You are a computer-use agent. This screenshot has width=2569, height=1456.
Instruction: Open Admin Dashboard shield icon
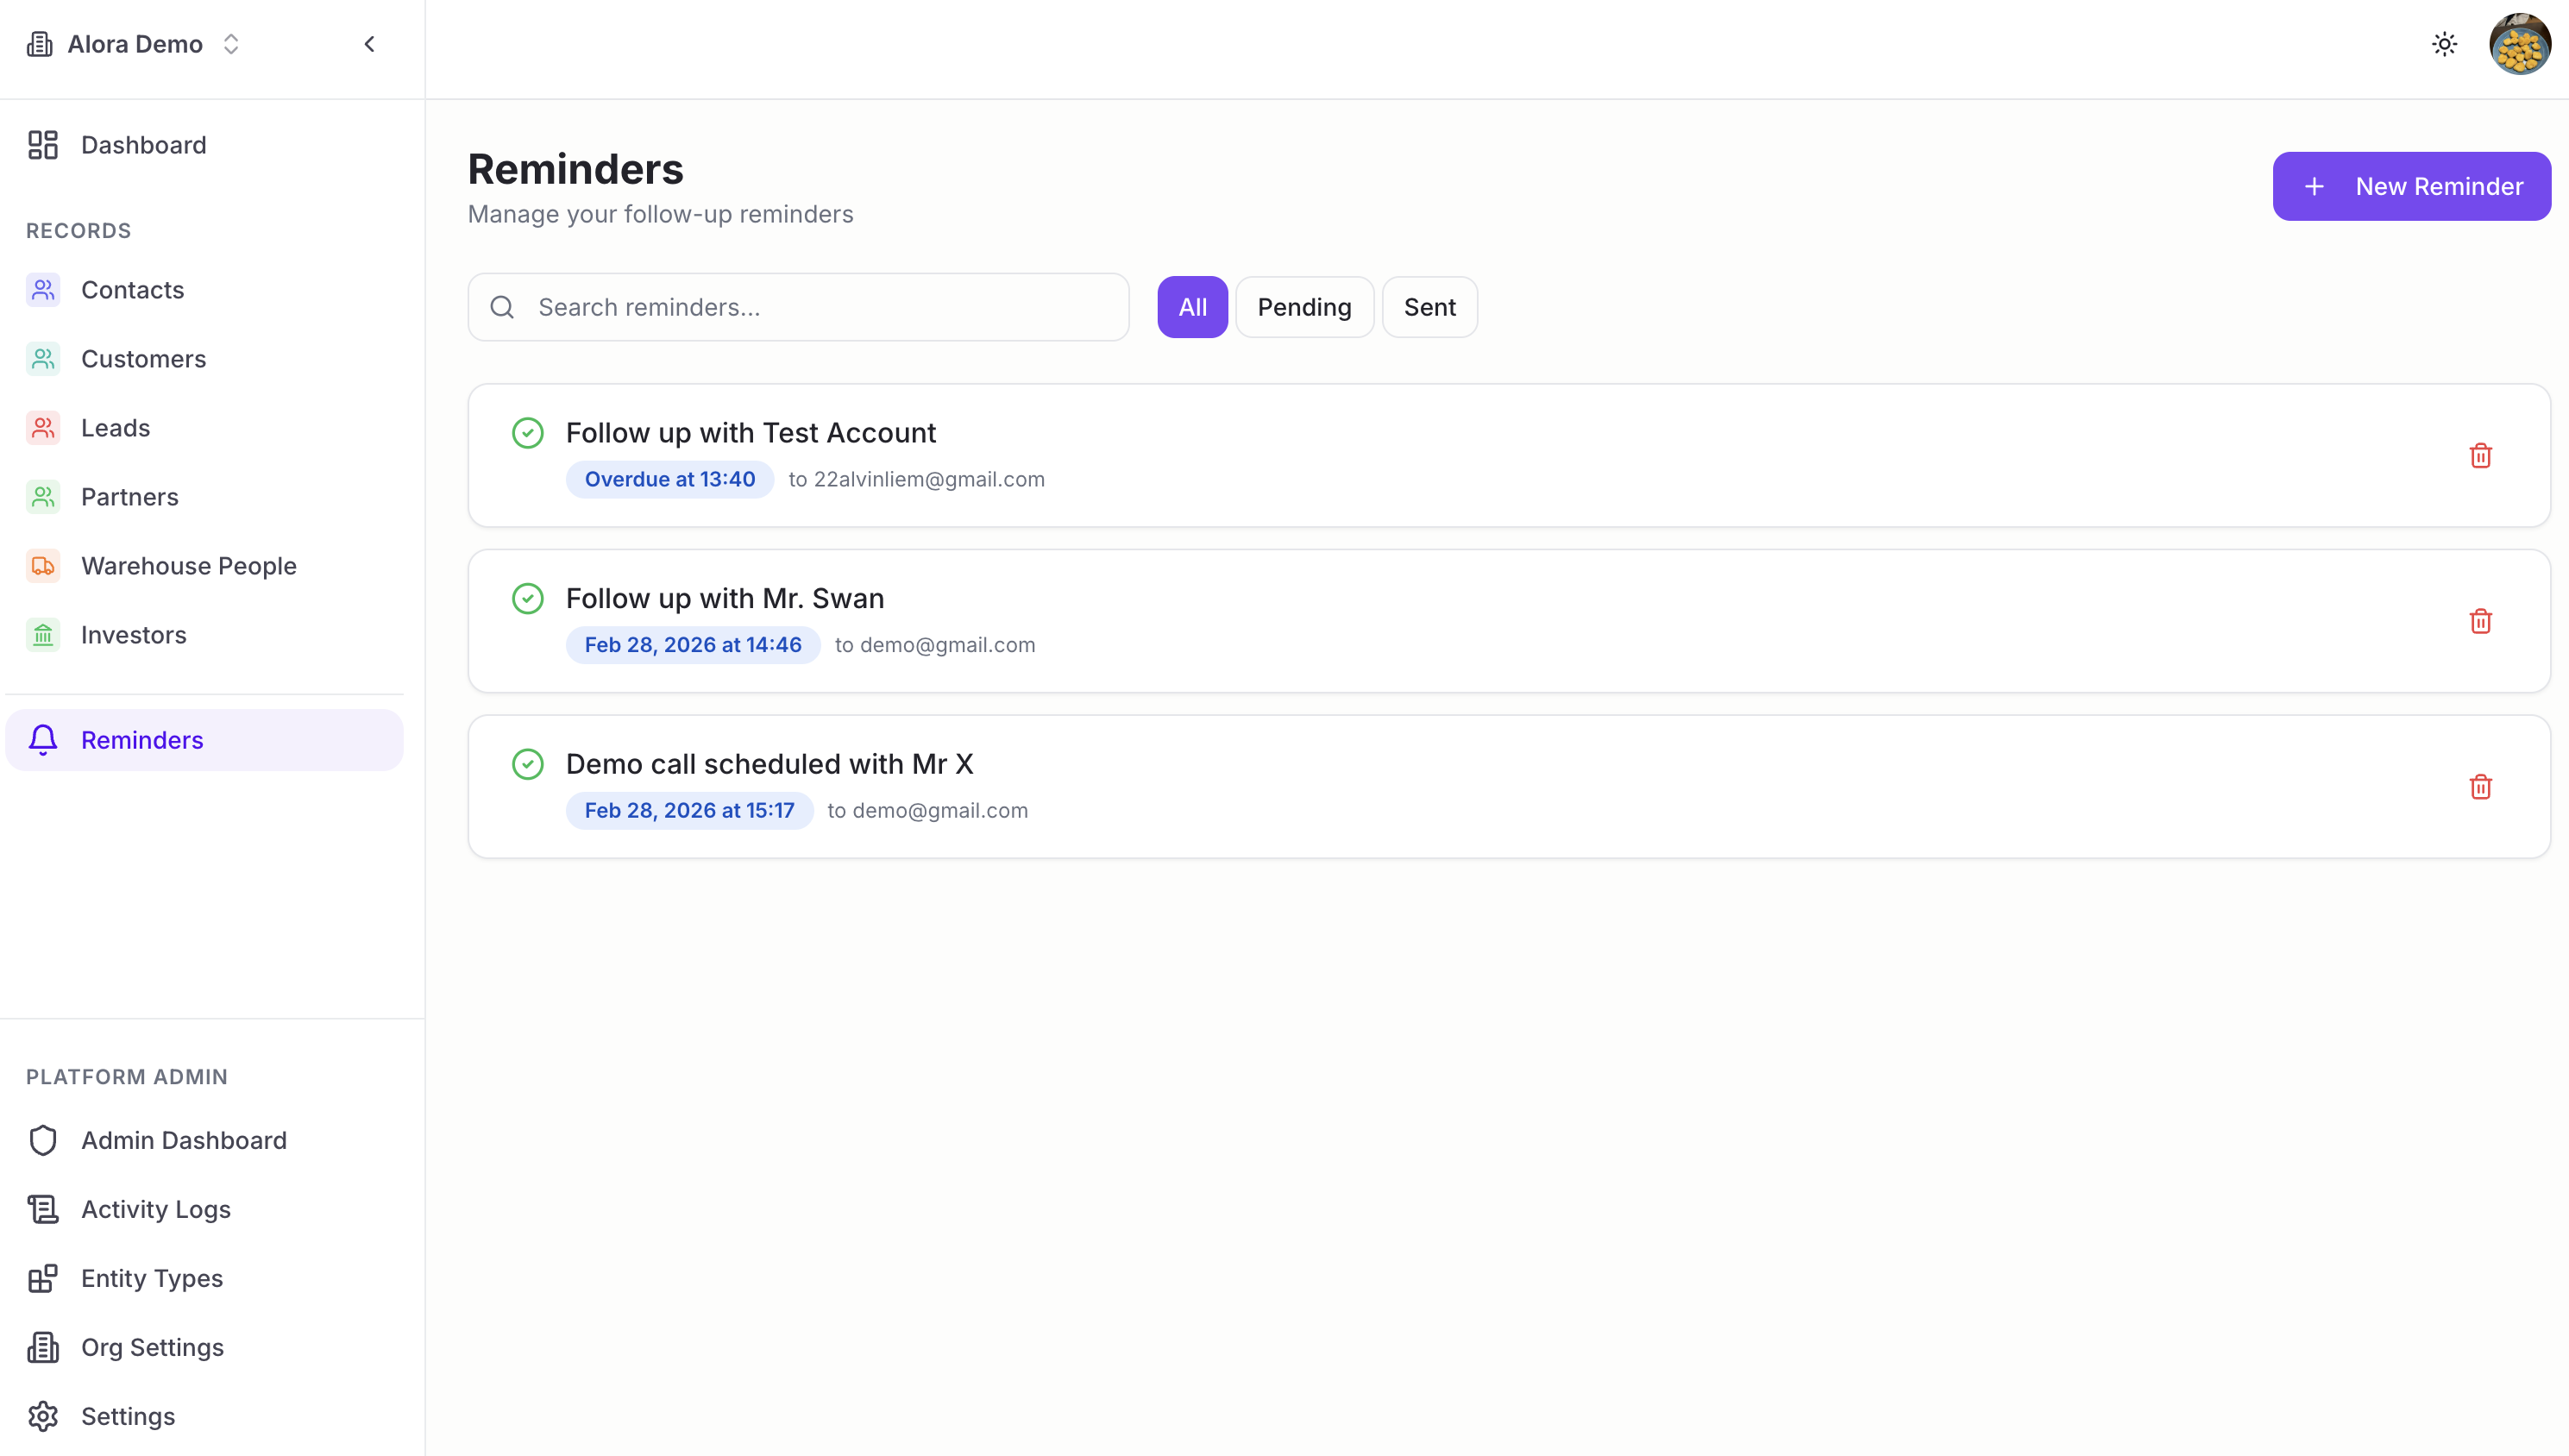coord(43,1140)
